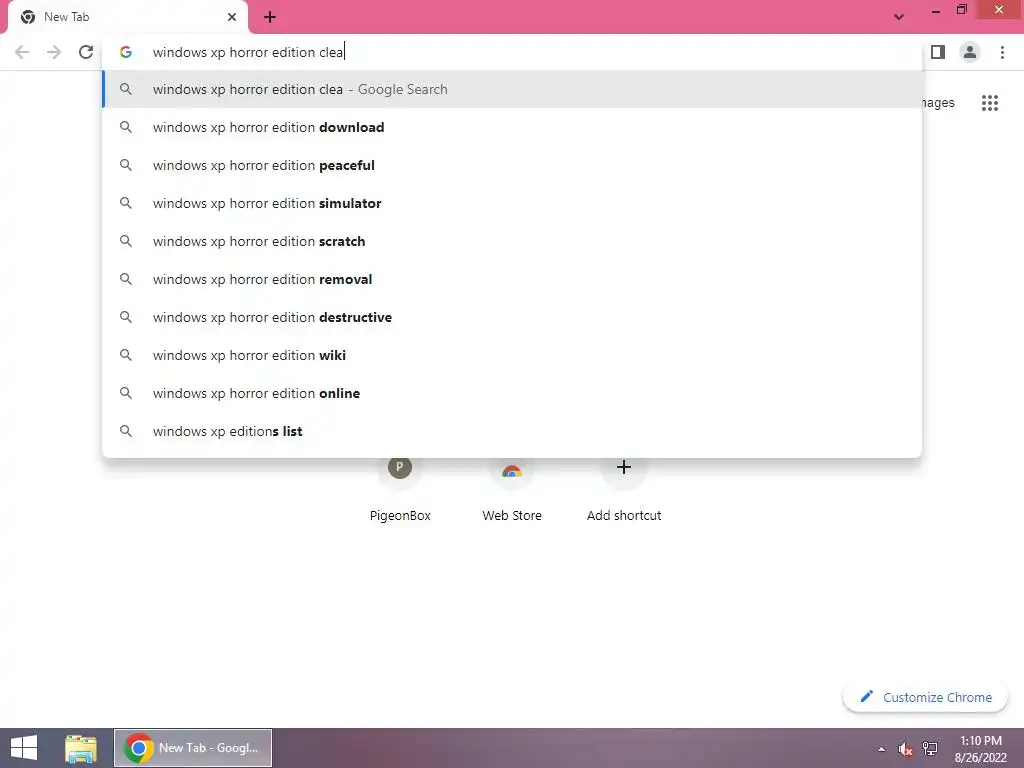Open the Chrome three-dot menu

click(x=1002, y=52)
